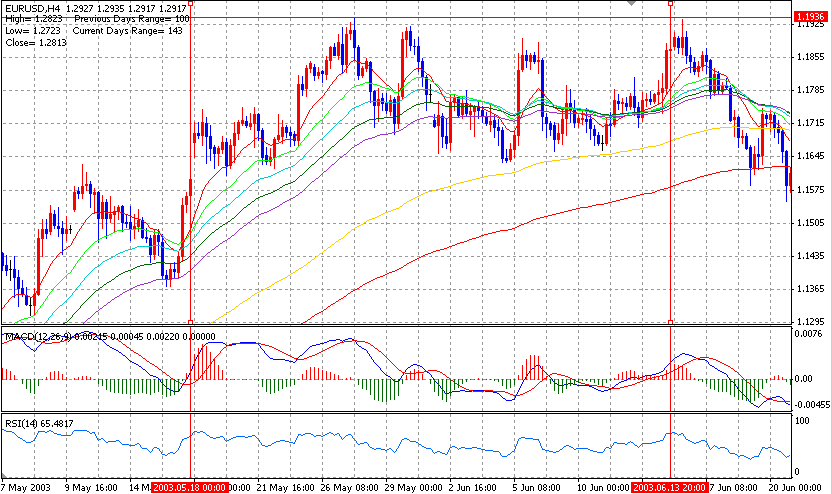Click the RSI(14) 65.4817 indicator label

(x=39, y=423)
